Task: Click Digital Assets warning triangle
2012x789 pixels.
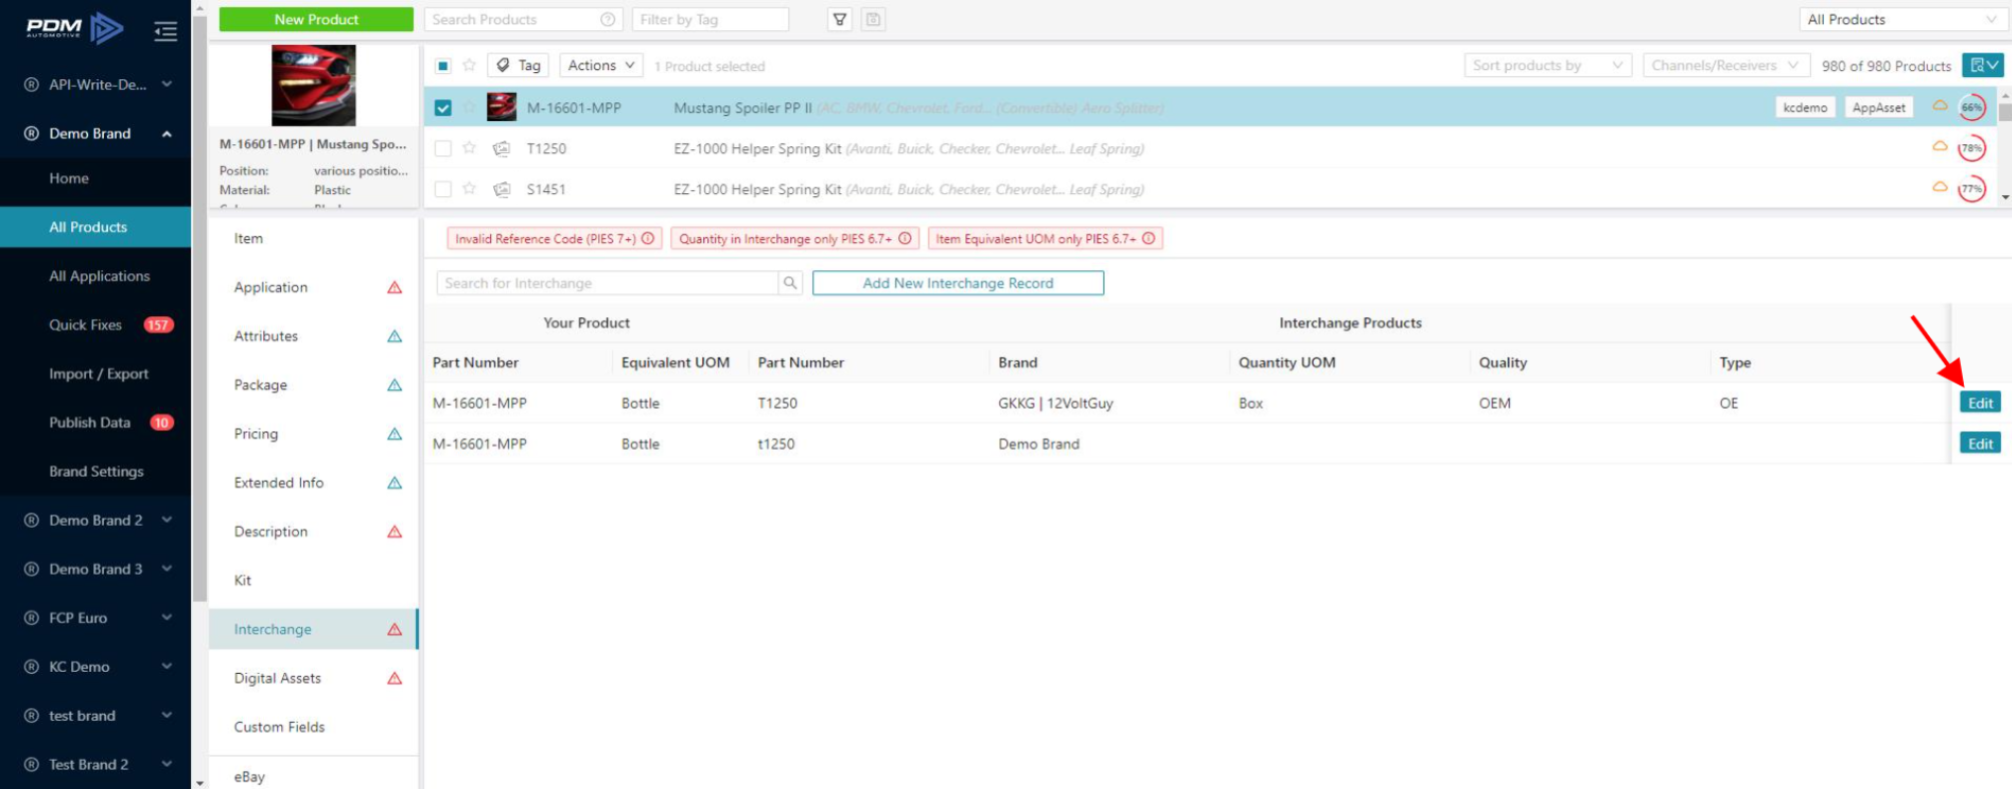Action: click(395, 678)
